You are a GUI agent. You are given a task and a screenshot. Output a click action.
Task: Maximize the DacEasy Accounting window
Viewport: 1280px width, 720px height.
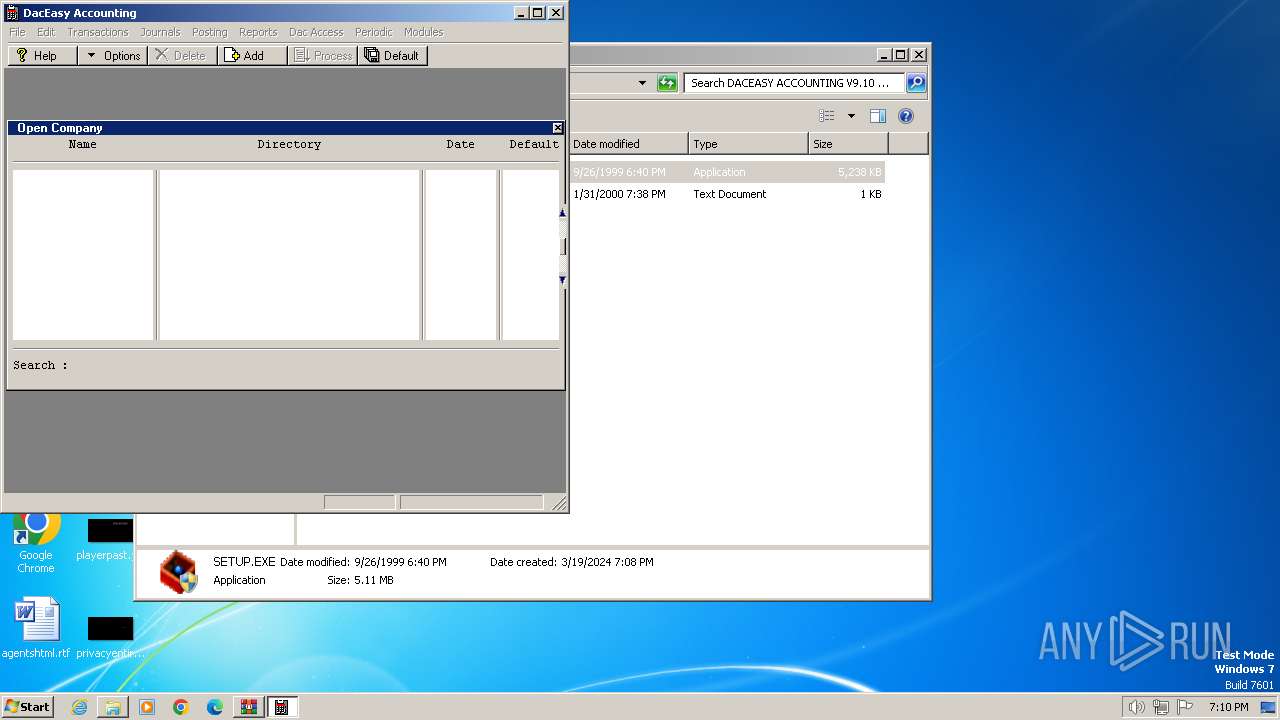click(x=538, y=13)
